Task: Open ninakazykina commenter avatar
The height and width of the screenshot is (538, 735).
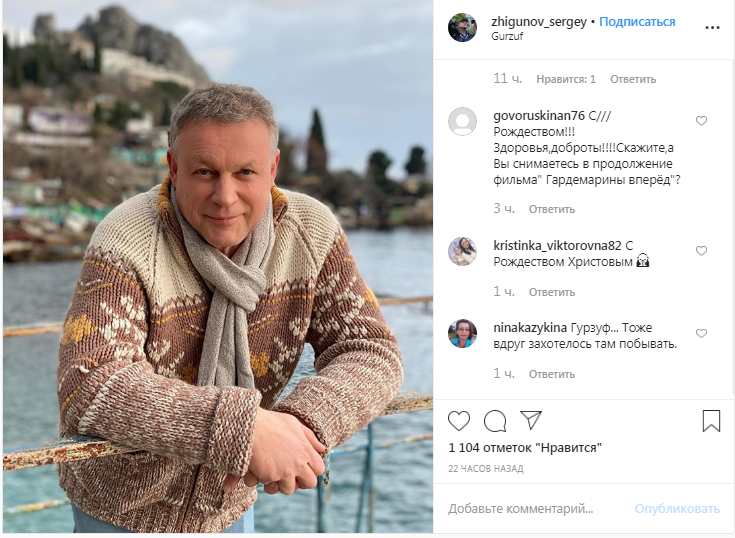Action: pyautogui.click(x=462, y=334)
